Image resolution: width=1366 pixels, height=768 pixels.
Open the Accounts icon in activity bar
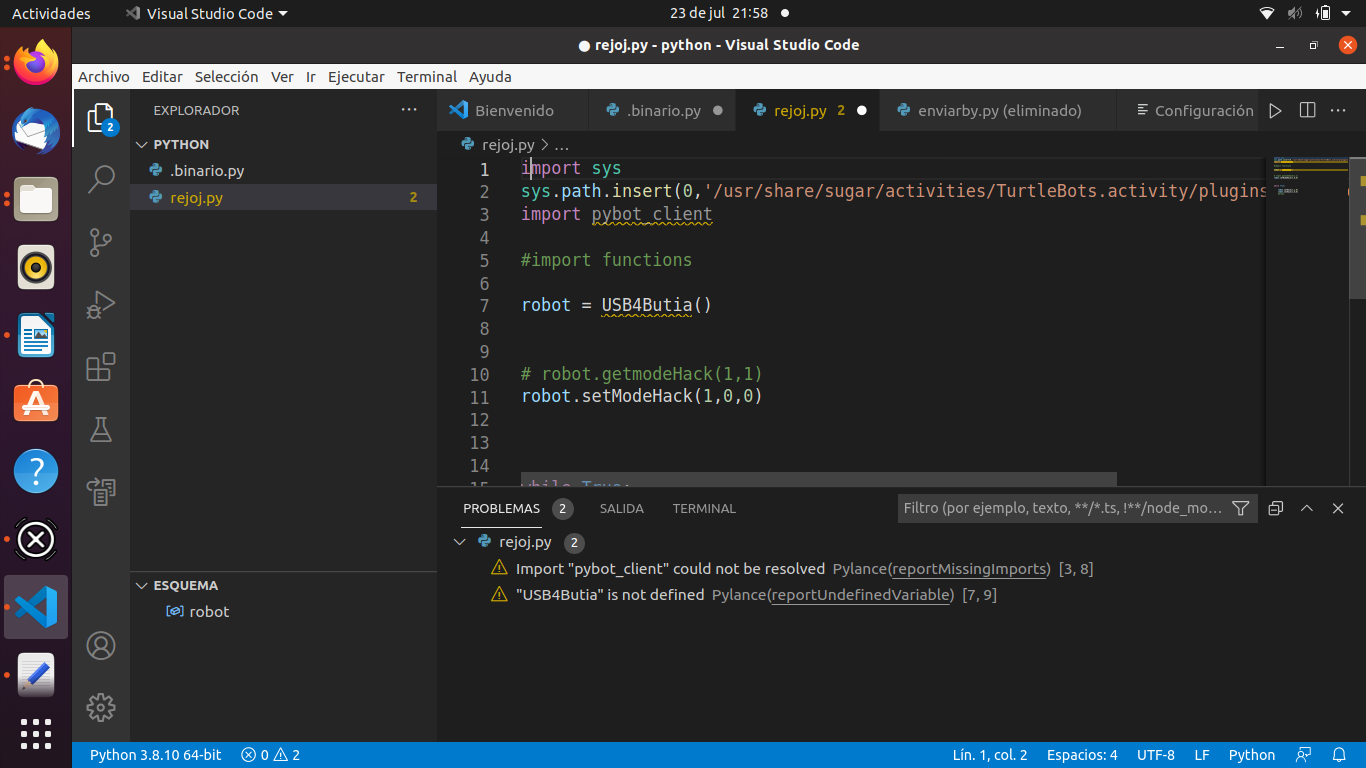tap(101, 646)
